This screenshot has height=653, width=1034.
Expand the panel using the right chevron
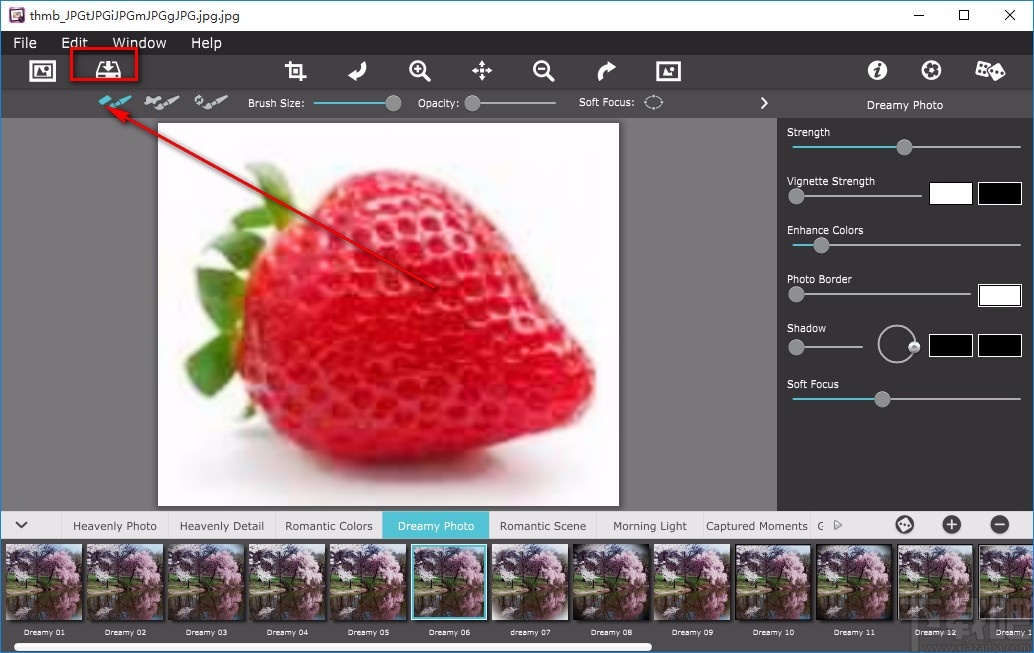[x=764, y=103]
